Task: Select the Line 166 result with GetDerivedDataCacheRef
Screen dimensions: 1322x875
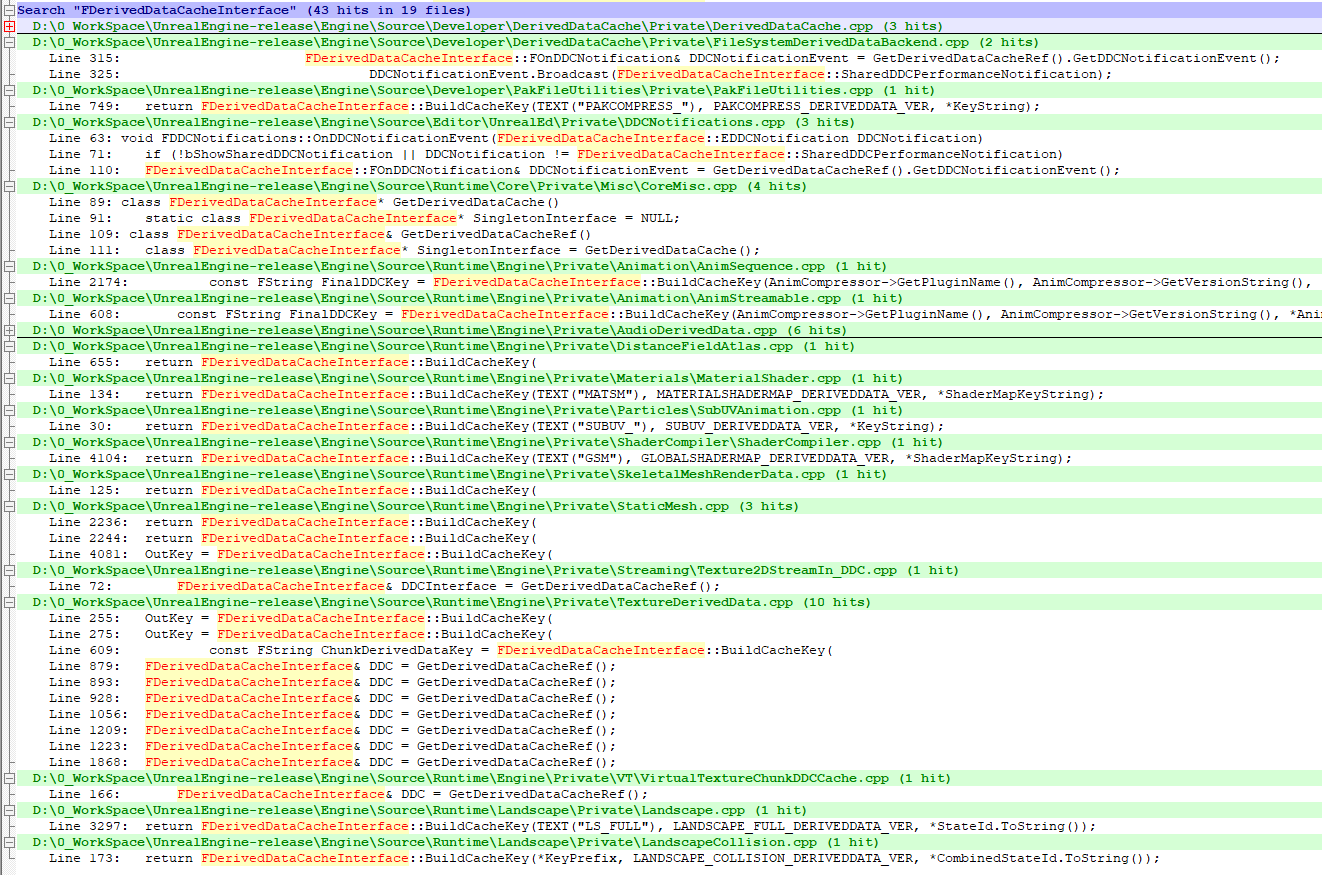Action: click(x=400, y=793)
